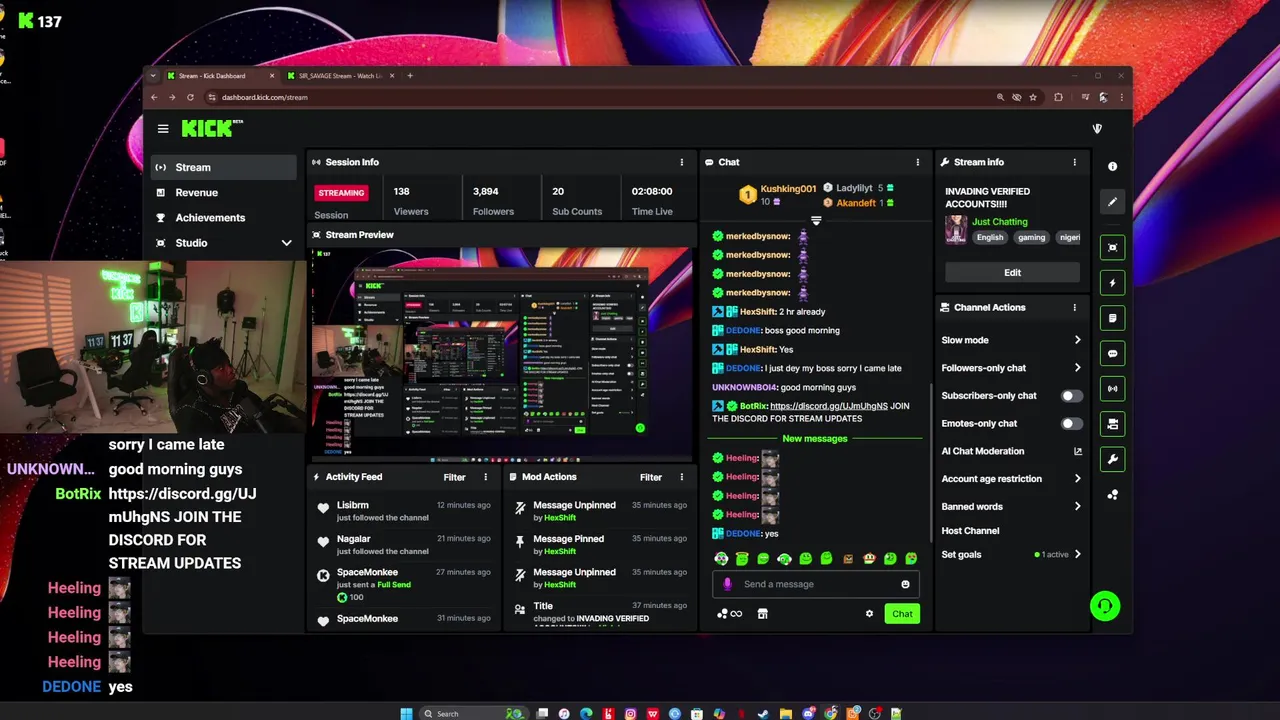The height and width of the screenshot is (720, 1280).
Task: Click the three-dots cluster icon at the right sidebar bottom
Action: pos(1112,495)
